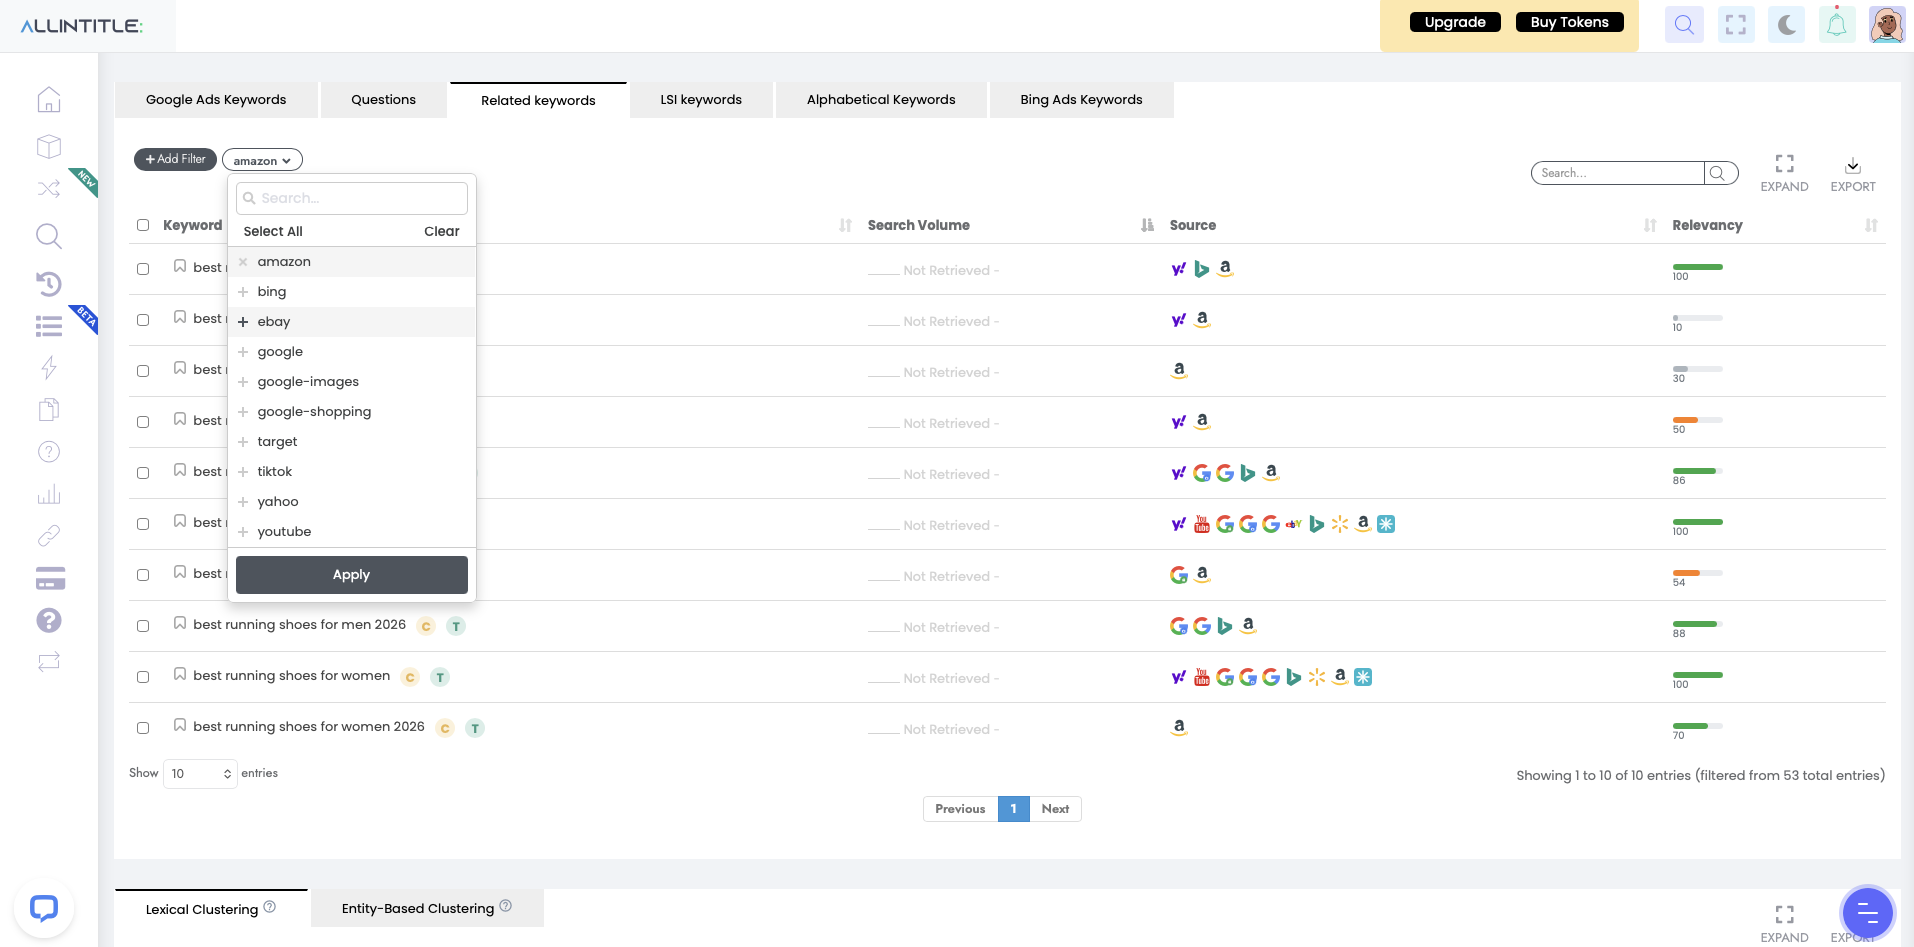Switch to LSI keywords tab
This screenshot has width=1914, height=947.
(701, 100)
